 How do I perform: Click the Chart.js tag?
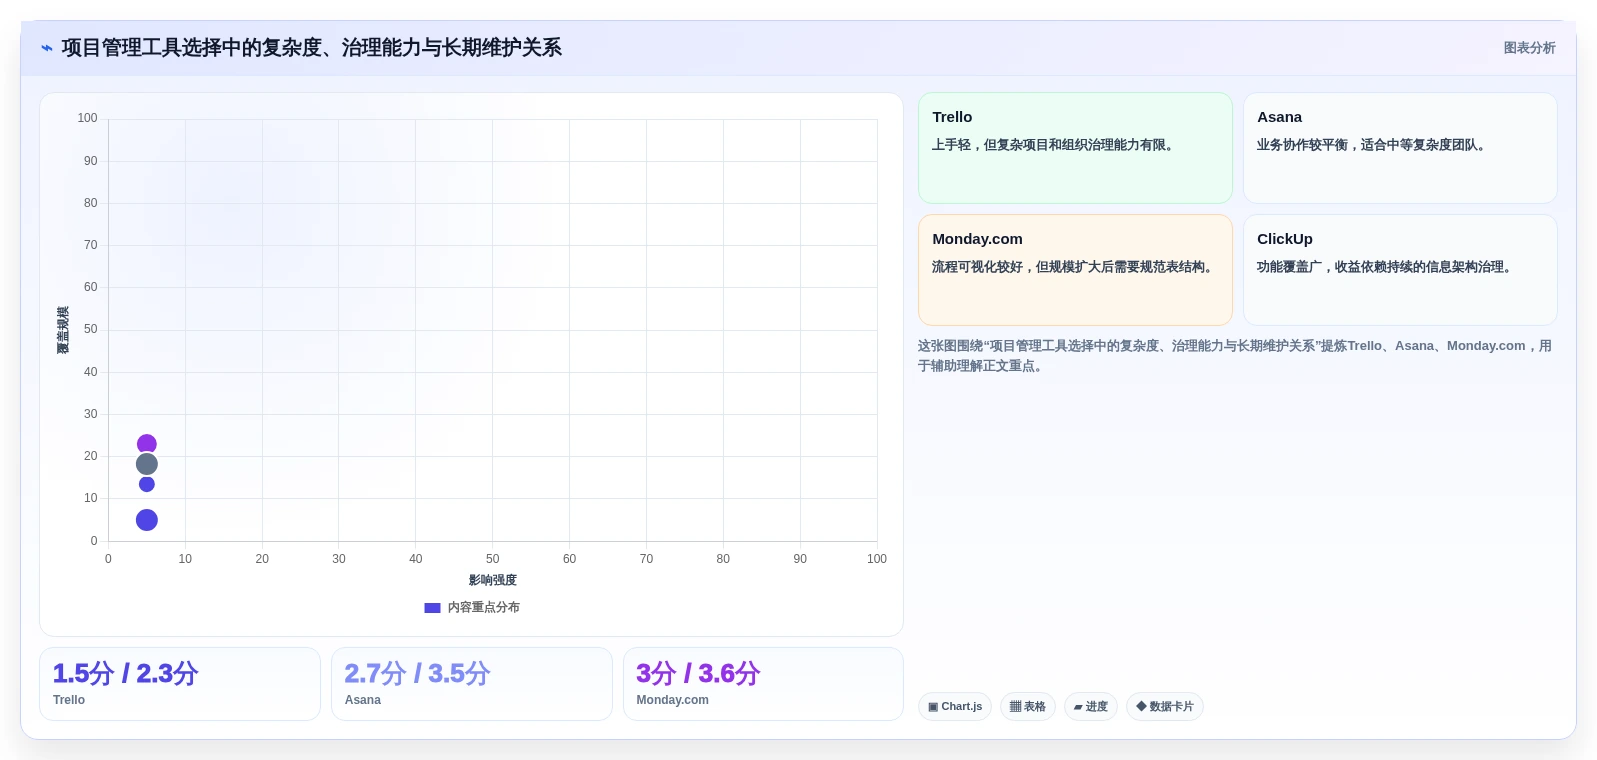pyautogui.click(x=955, y=706)
